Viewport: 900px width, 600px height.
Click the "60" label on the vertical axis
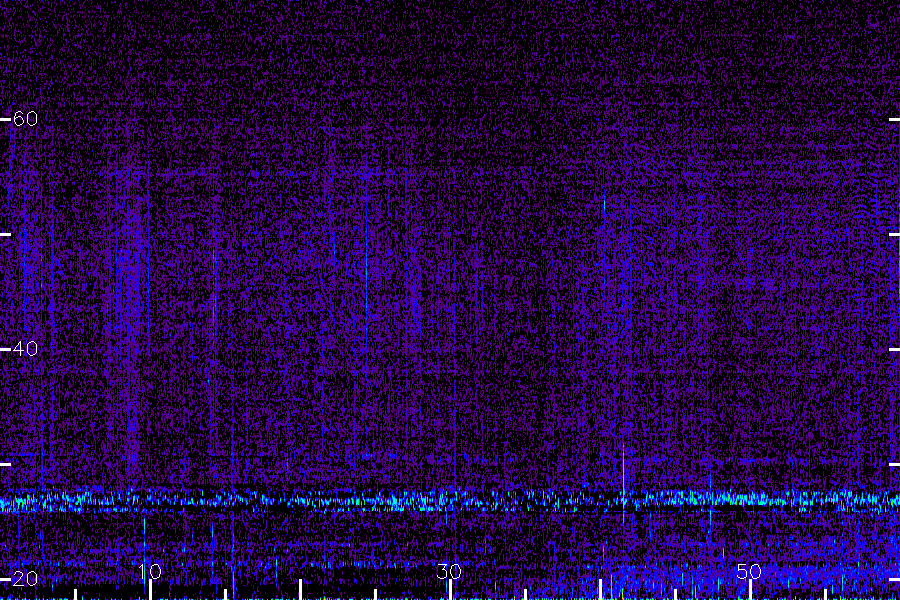pyautogui.click(x=25, y=119)
